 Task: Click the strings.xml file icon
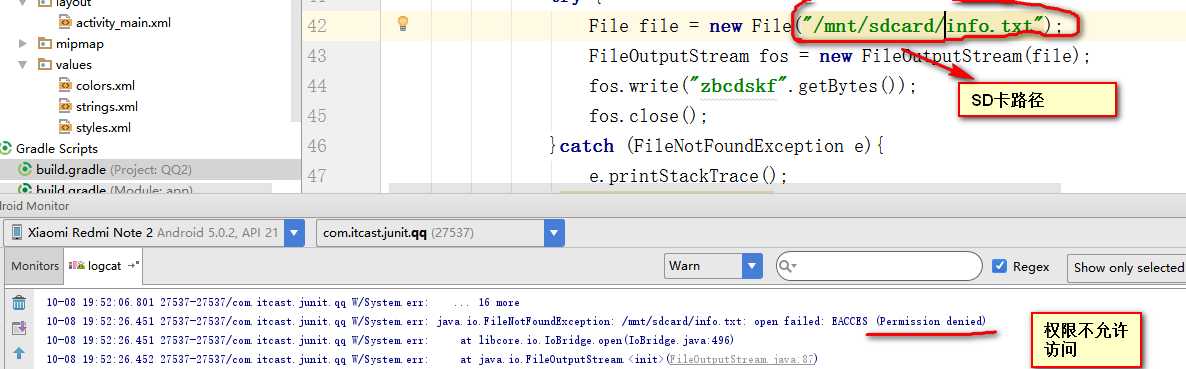(x=65, y=106)
